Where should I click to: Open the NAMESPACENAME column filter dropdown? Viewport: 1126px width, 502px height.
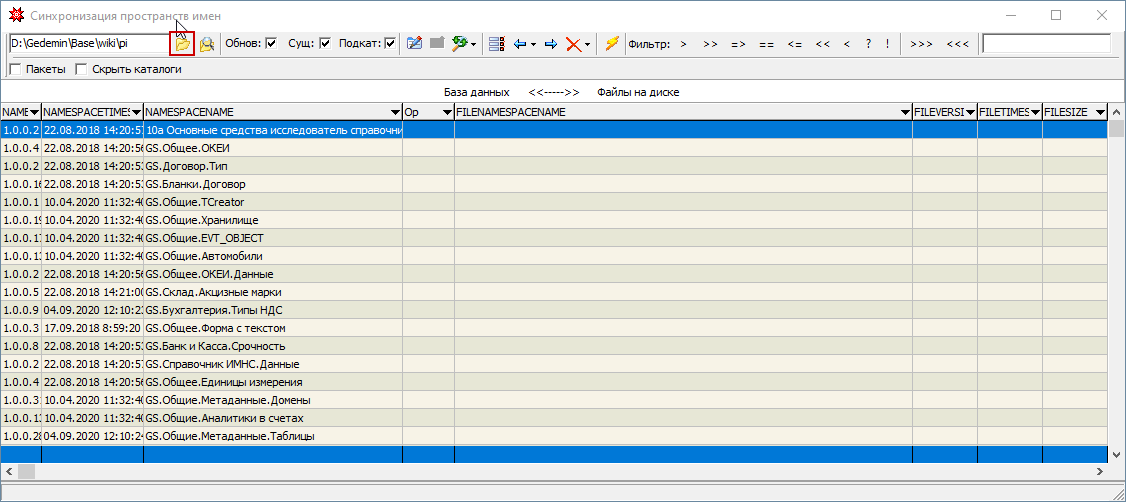pos(394,113)
